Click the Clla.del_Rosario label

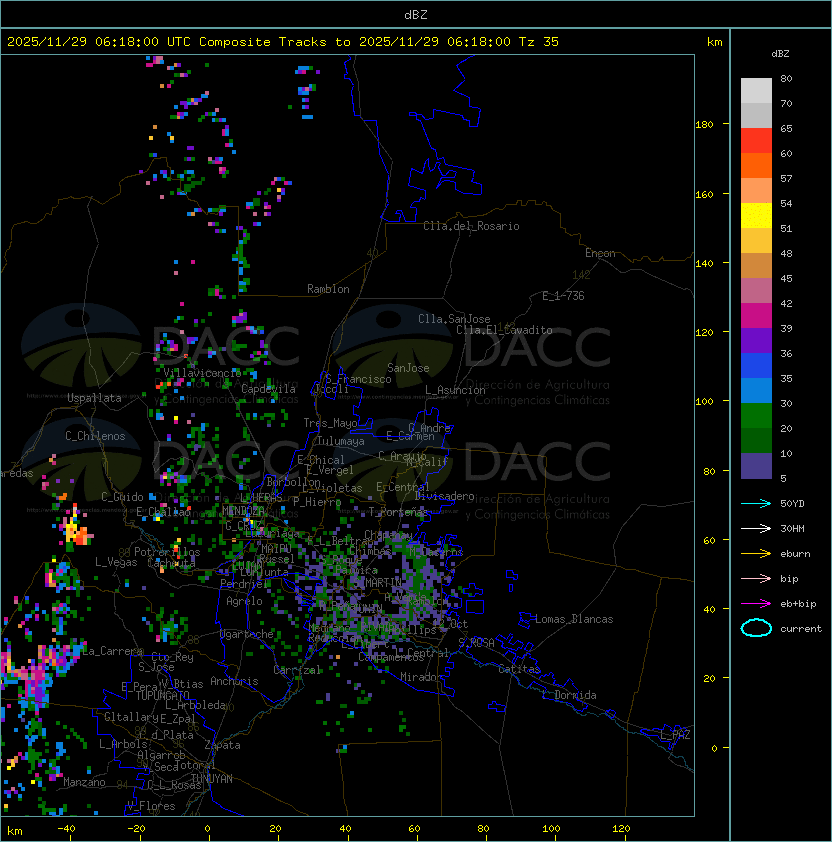(x=471, y=226)
